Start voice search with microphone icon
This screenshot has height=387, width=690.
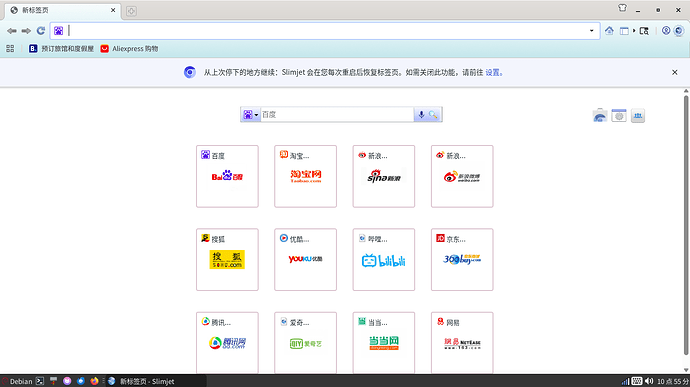coord(421,114)
